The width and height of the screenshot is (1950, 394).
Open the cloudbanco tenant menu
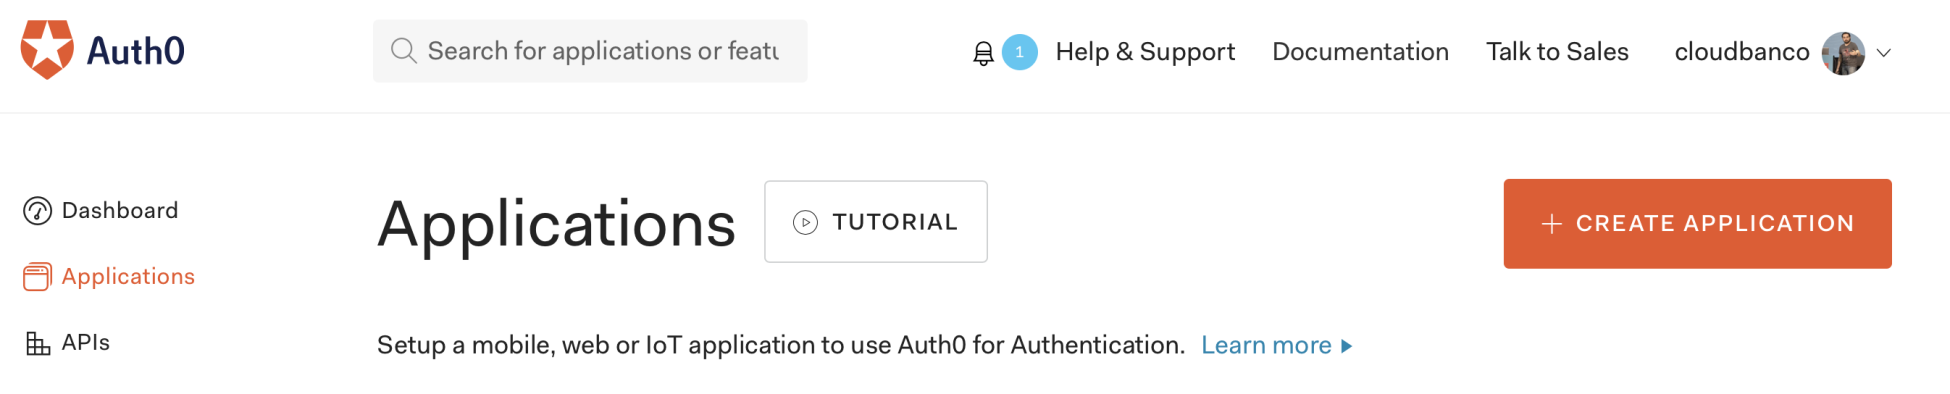(1741, 52)
